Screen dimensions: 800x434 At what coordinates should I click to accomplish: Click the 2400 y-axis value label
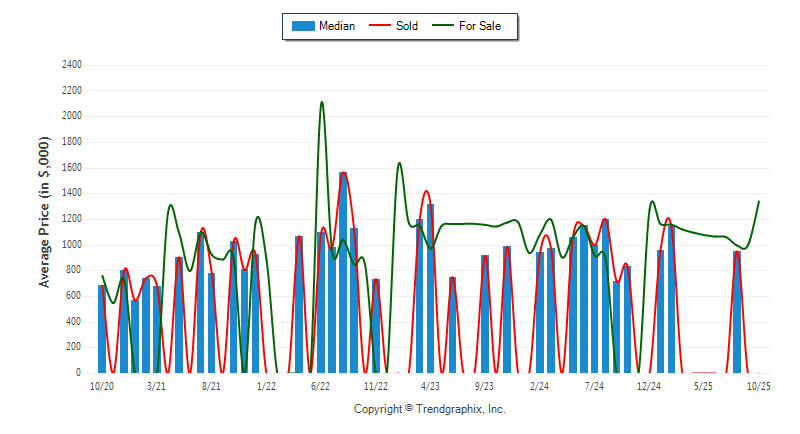70,65
